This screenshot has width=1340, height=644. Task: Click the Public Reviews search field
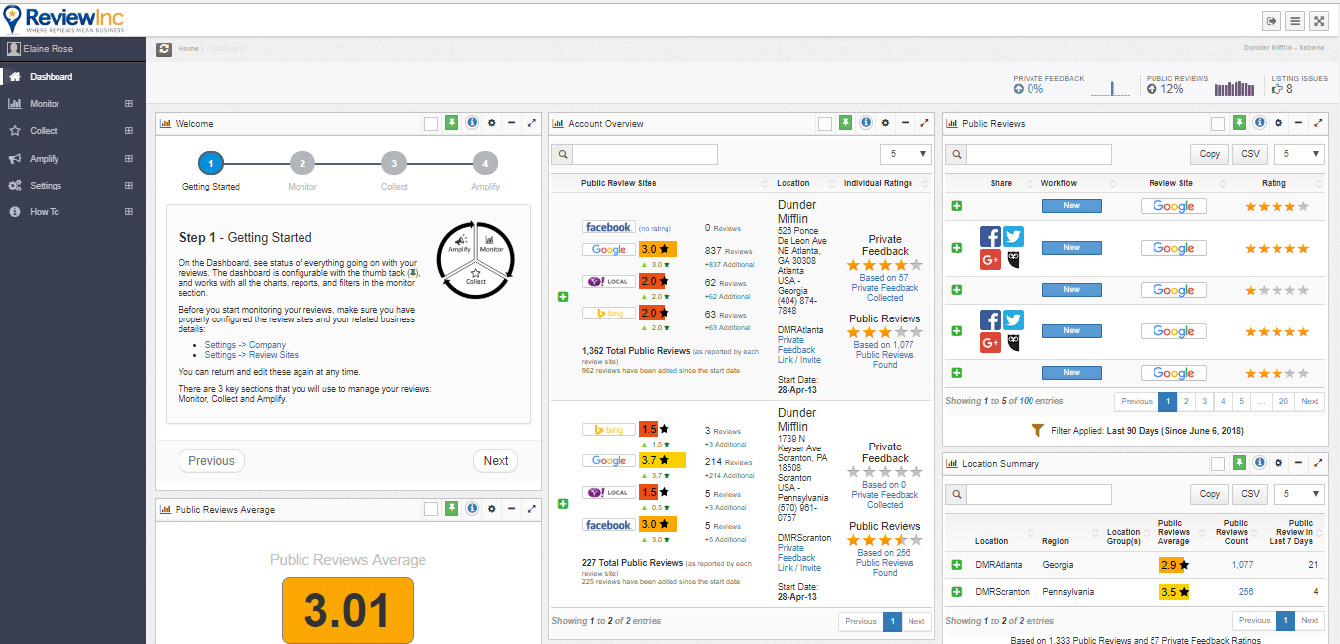(1039, 154)
